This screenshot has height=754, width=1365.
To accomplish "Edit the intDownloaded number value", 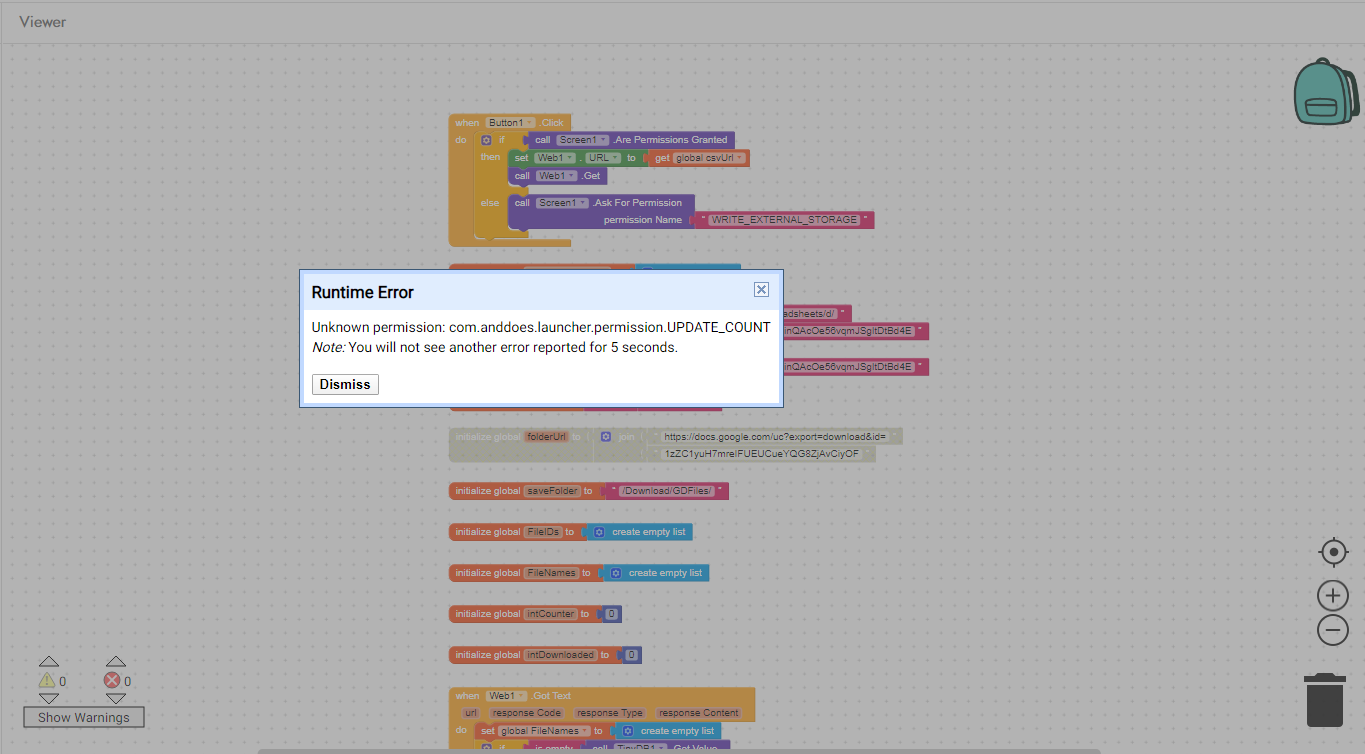I will click(x=631, y=655).
